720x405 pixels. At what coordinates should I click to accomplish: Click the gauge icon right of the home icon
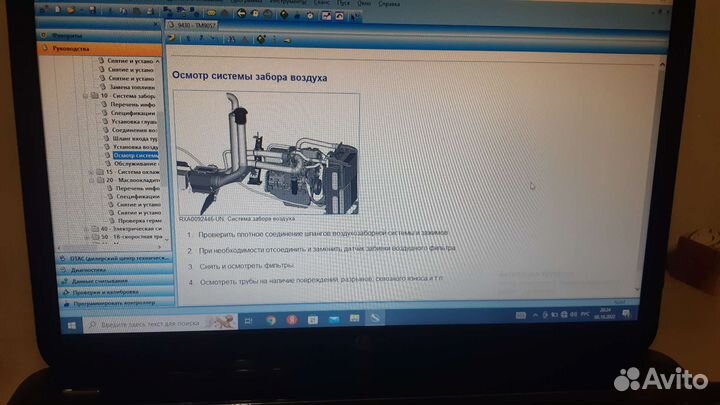(x=268, y=14)
